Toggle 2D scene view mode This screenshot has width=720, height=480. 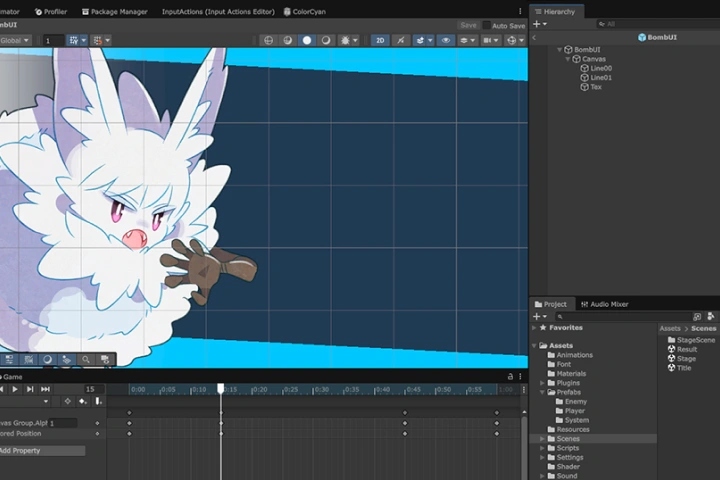tap(380, 40)
